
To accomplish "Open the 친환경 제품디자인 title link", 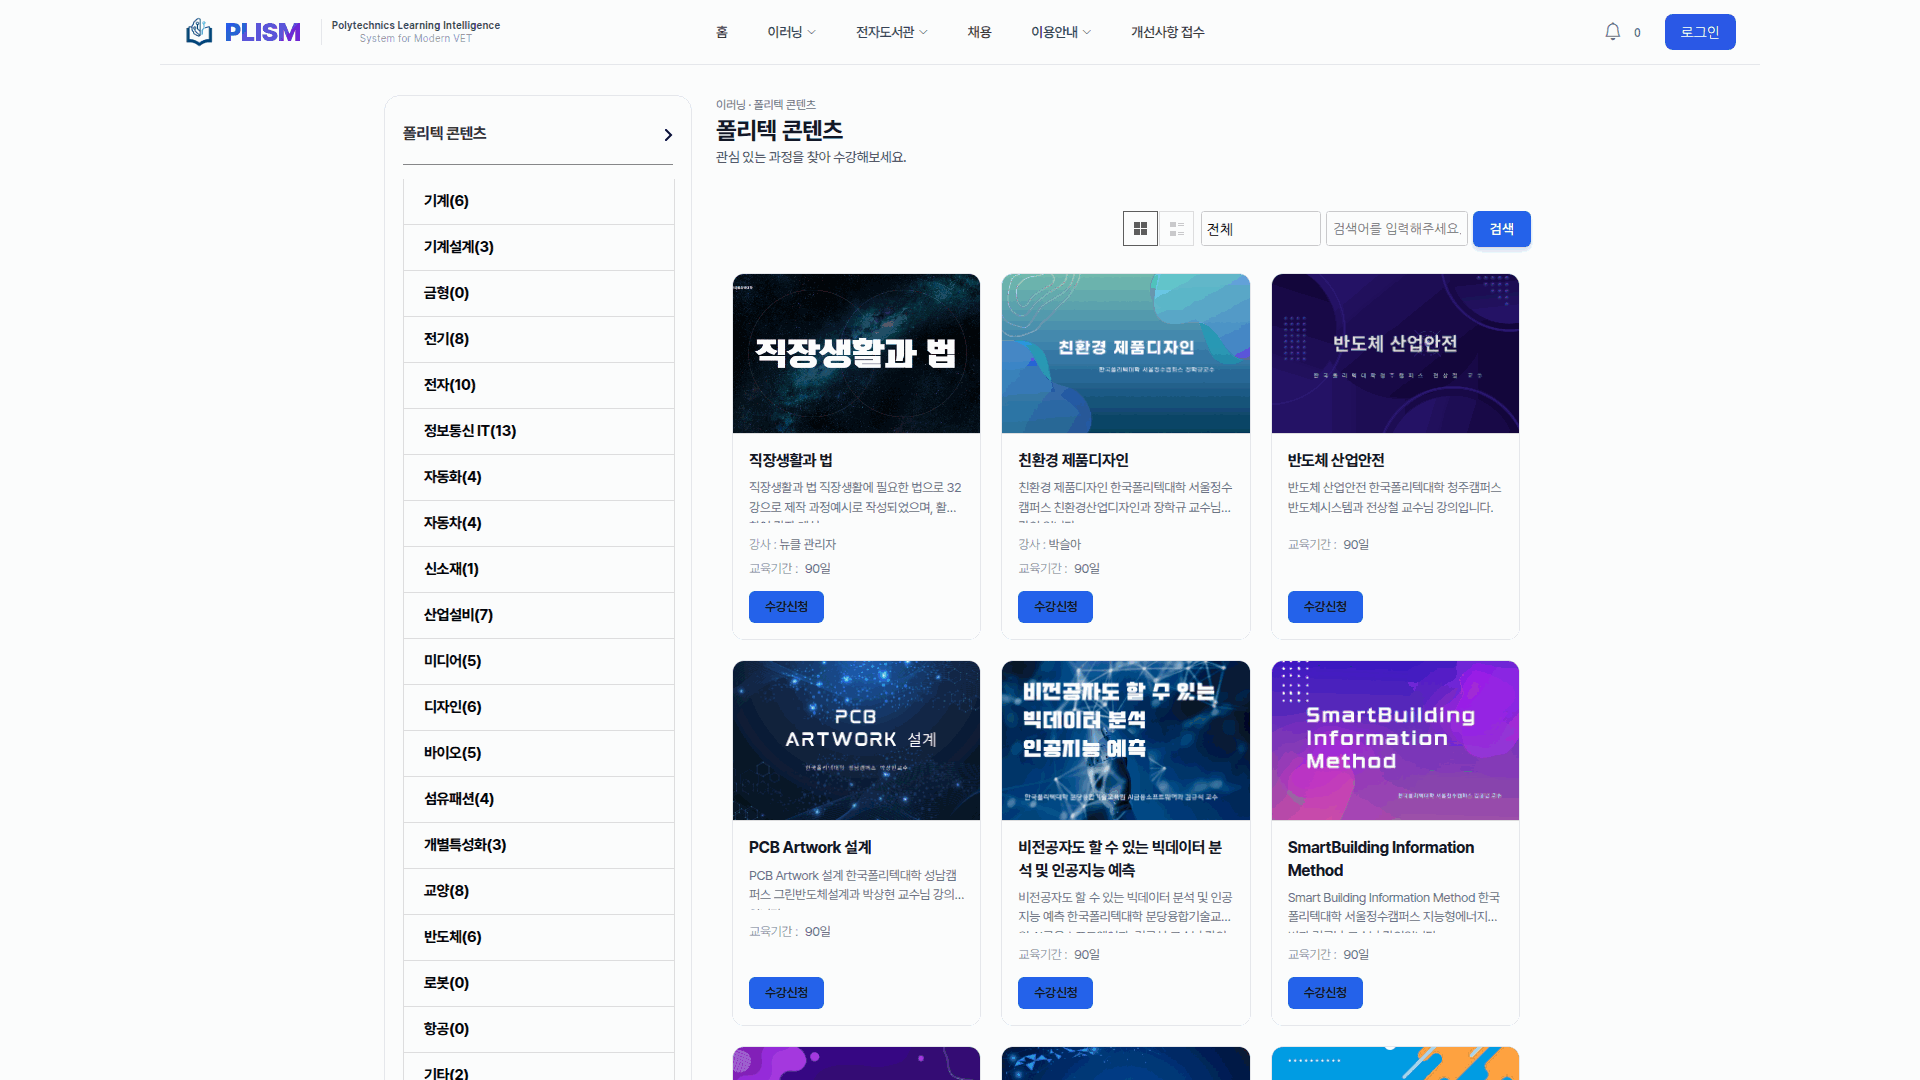I will click(1073, 460).
